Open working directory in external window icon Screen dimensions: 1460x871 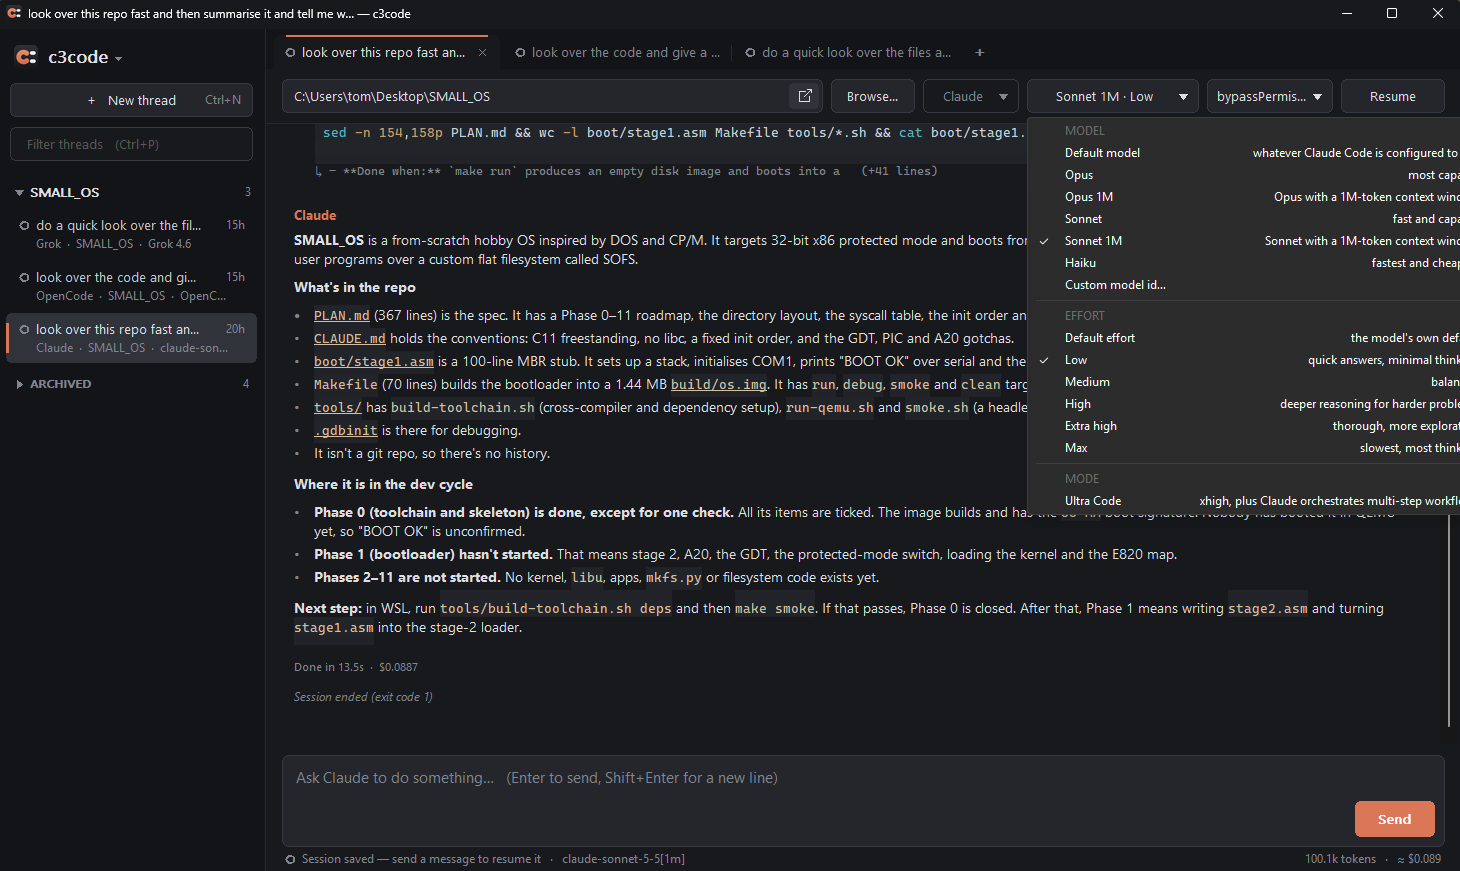(x=805, y=96)
